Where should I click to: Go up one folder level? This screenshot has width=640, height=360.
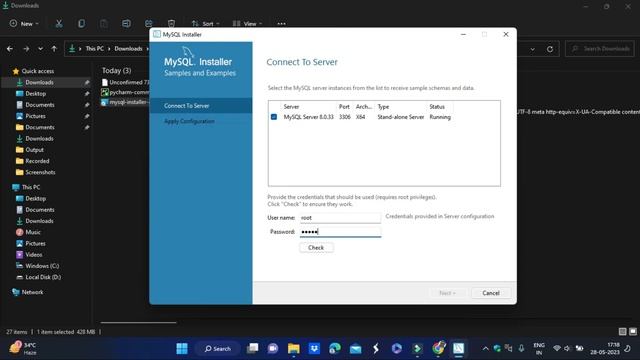54,49
